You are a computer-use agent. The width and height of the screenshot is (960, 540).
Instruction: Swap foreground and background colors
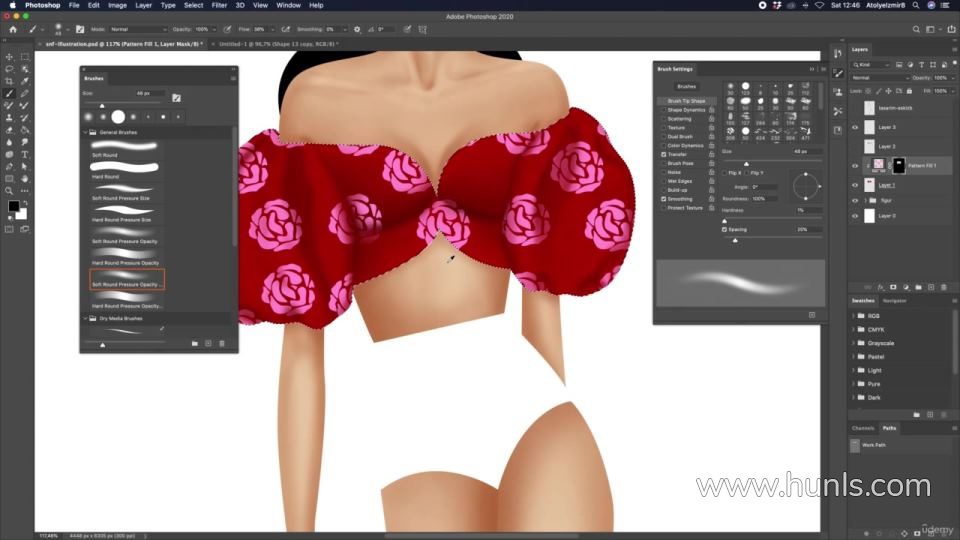click(25, 203)
